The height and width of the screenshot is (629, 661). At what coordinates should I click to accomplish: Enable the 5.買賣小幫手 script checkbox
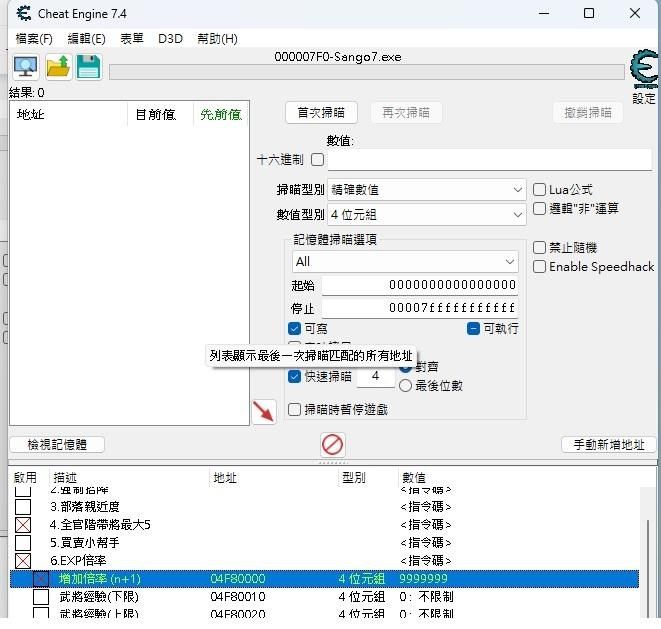[x=23, y=543]
